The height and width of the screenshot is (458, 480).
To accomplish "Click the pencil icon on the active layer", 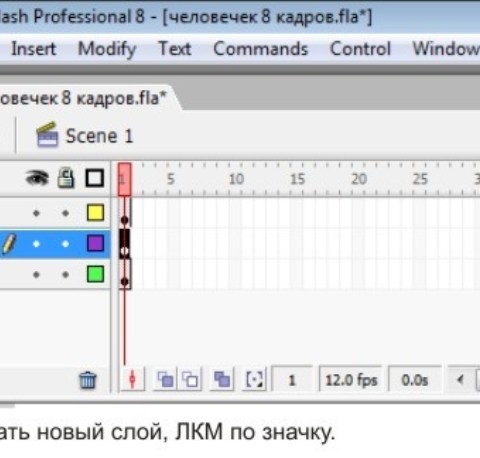I will [8, 244].
